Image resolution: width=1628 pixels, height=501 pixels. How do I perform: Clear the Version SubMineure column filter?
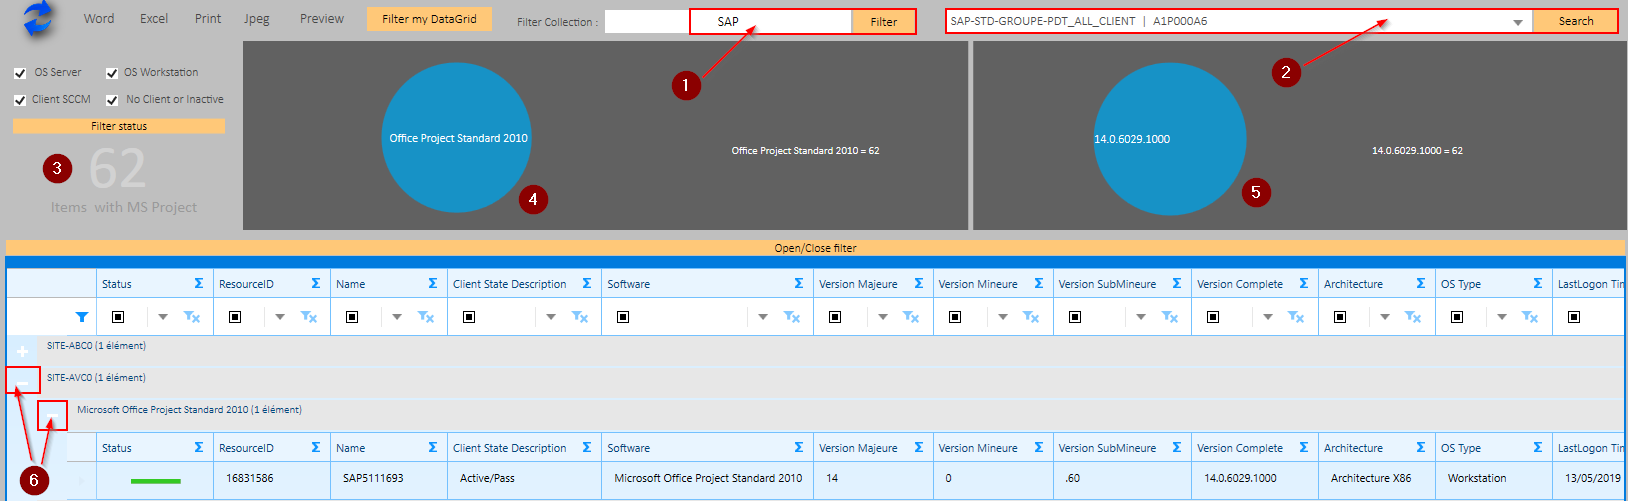[1169, 317]
